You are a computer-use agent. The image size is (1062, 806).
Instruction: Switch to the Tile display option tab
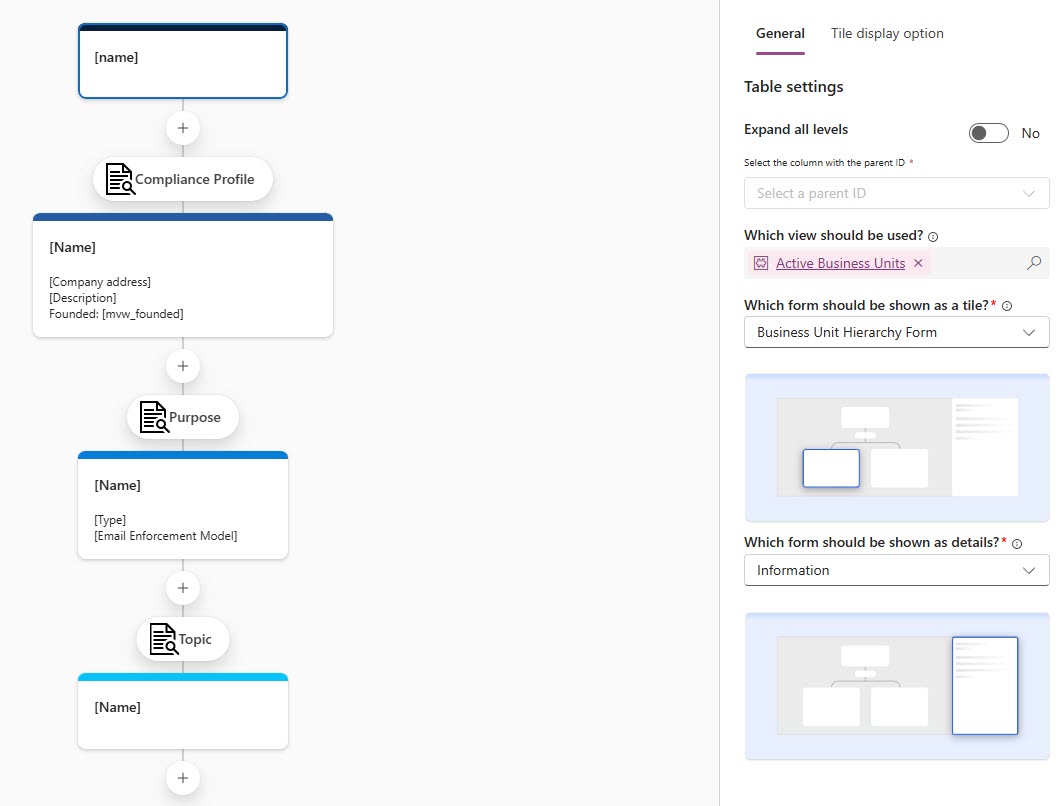887,33
